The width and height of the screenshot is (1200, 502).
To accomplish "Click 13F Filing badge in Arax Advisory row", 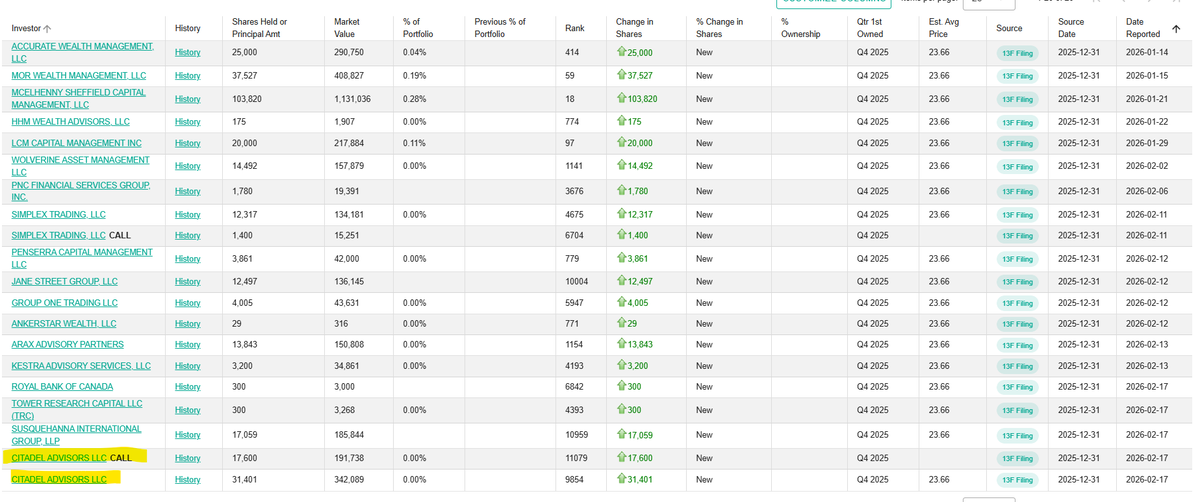I will [x=1018, y=345].
